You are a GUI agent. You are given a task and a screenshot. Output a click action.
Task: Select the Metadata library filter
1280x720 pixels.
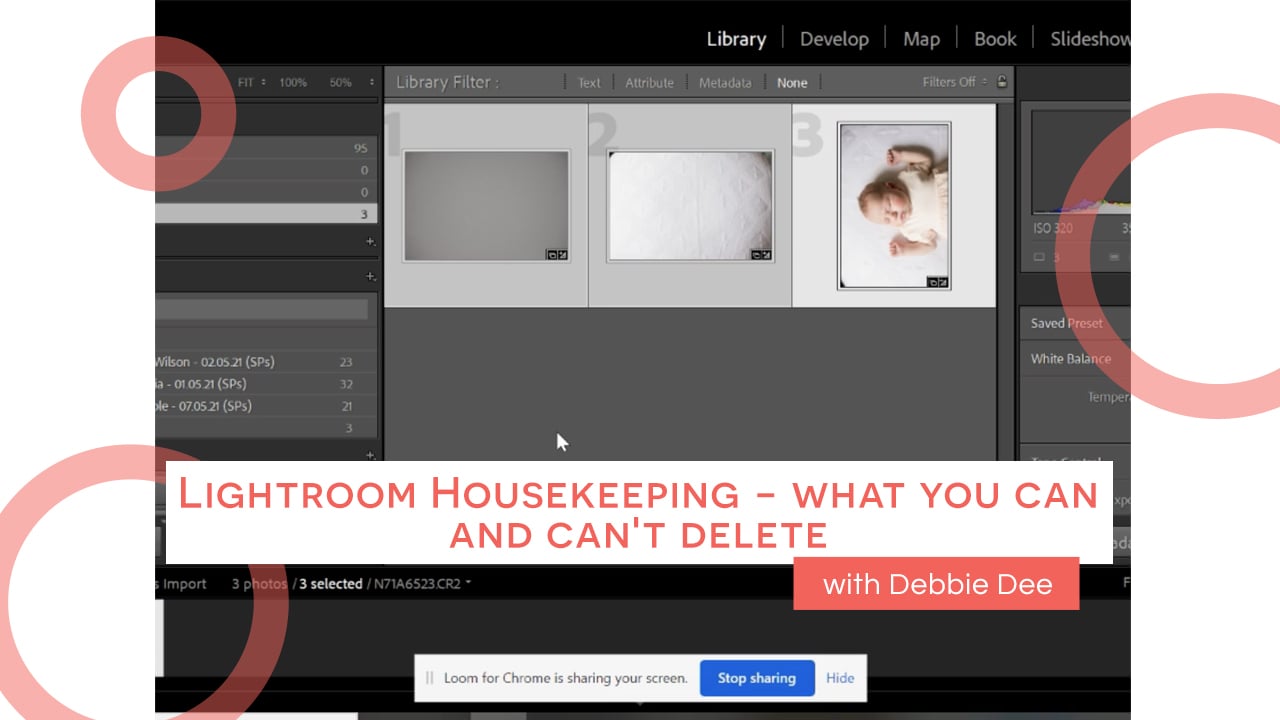[x=725, y=83]
